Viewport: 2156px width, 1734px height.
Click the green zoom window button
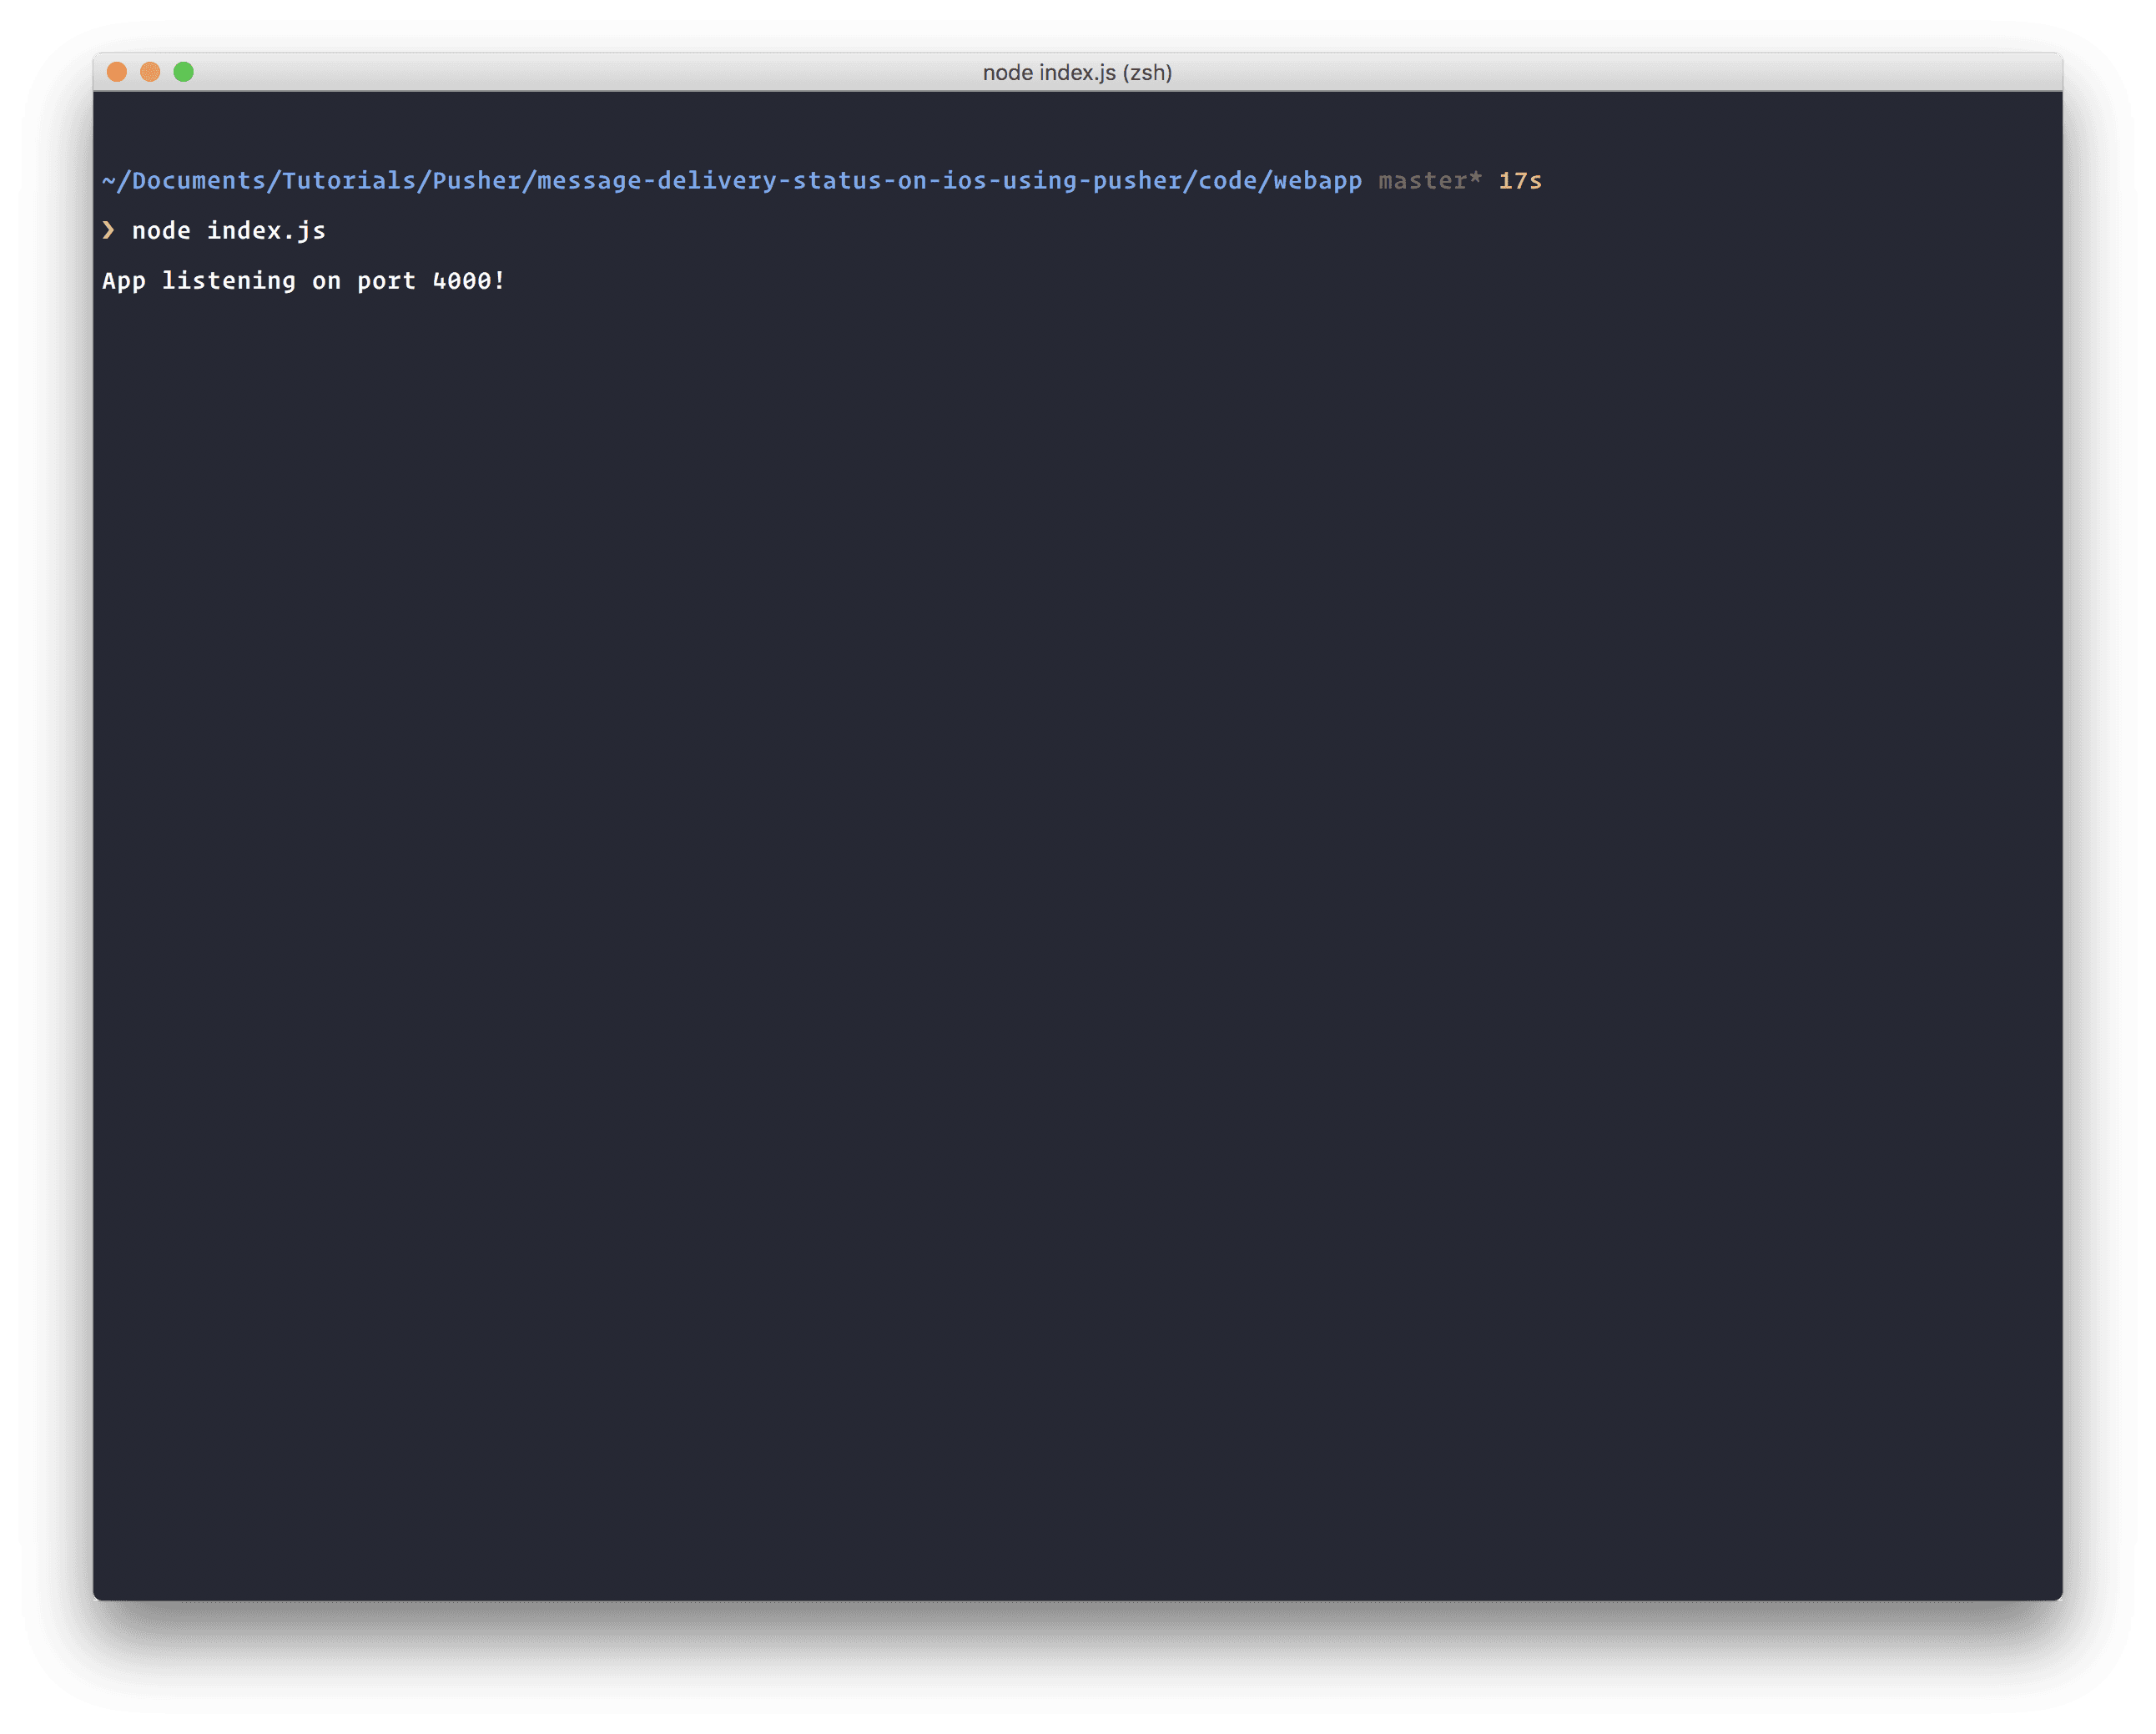[x=184, y=72]
